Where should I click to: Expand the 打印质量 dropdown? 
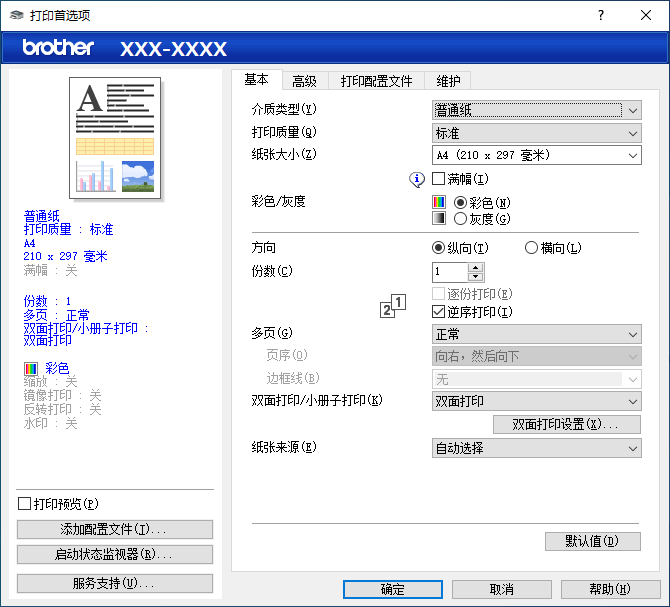pos(536,133)
